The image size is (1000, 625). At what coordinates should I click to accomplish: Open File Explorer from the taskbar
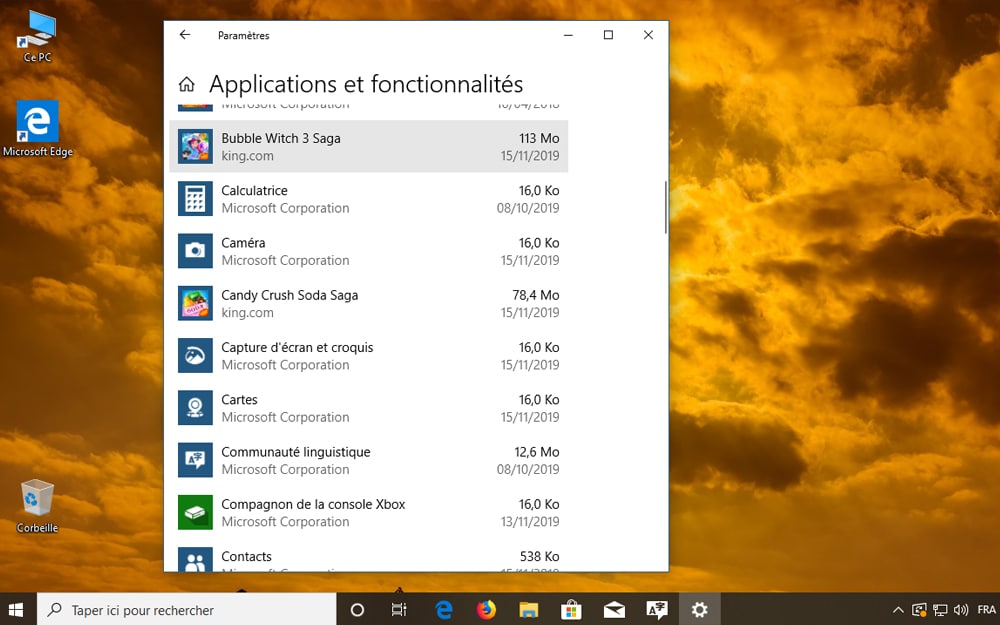click(529, 610)
